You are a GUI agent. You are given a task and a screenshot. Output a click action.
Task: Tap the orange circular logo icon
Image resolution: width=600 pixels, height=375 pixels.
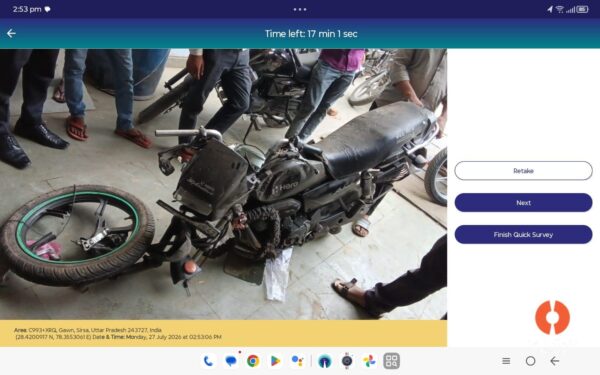[x=552, y=318]
